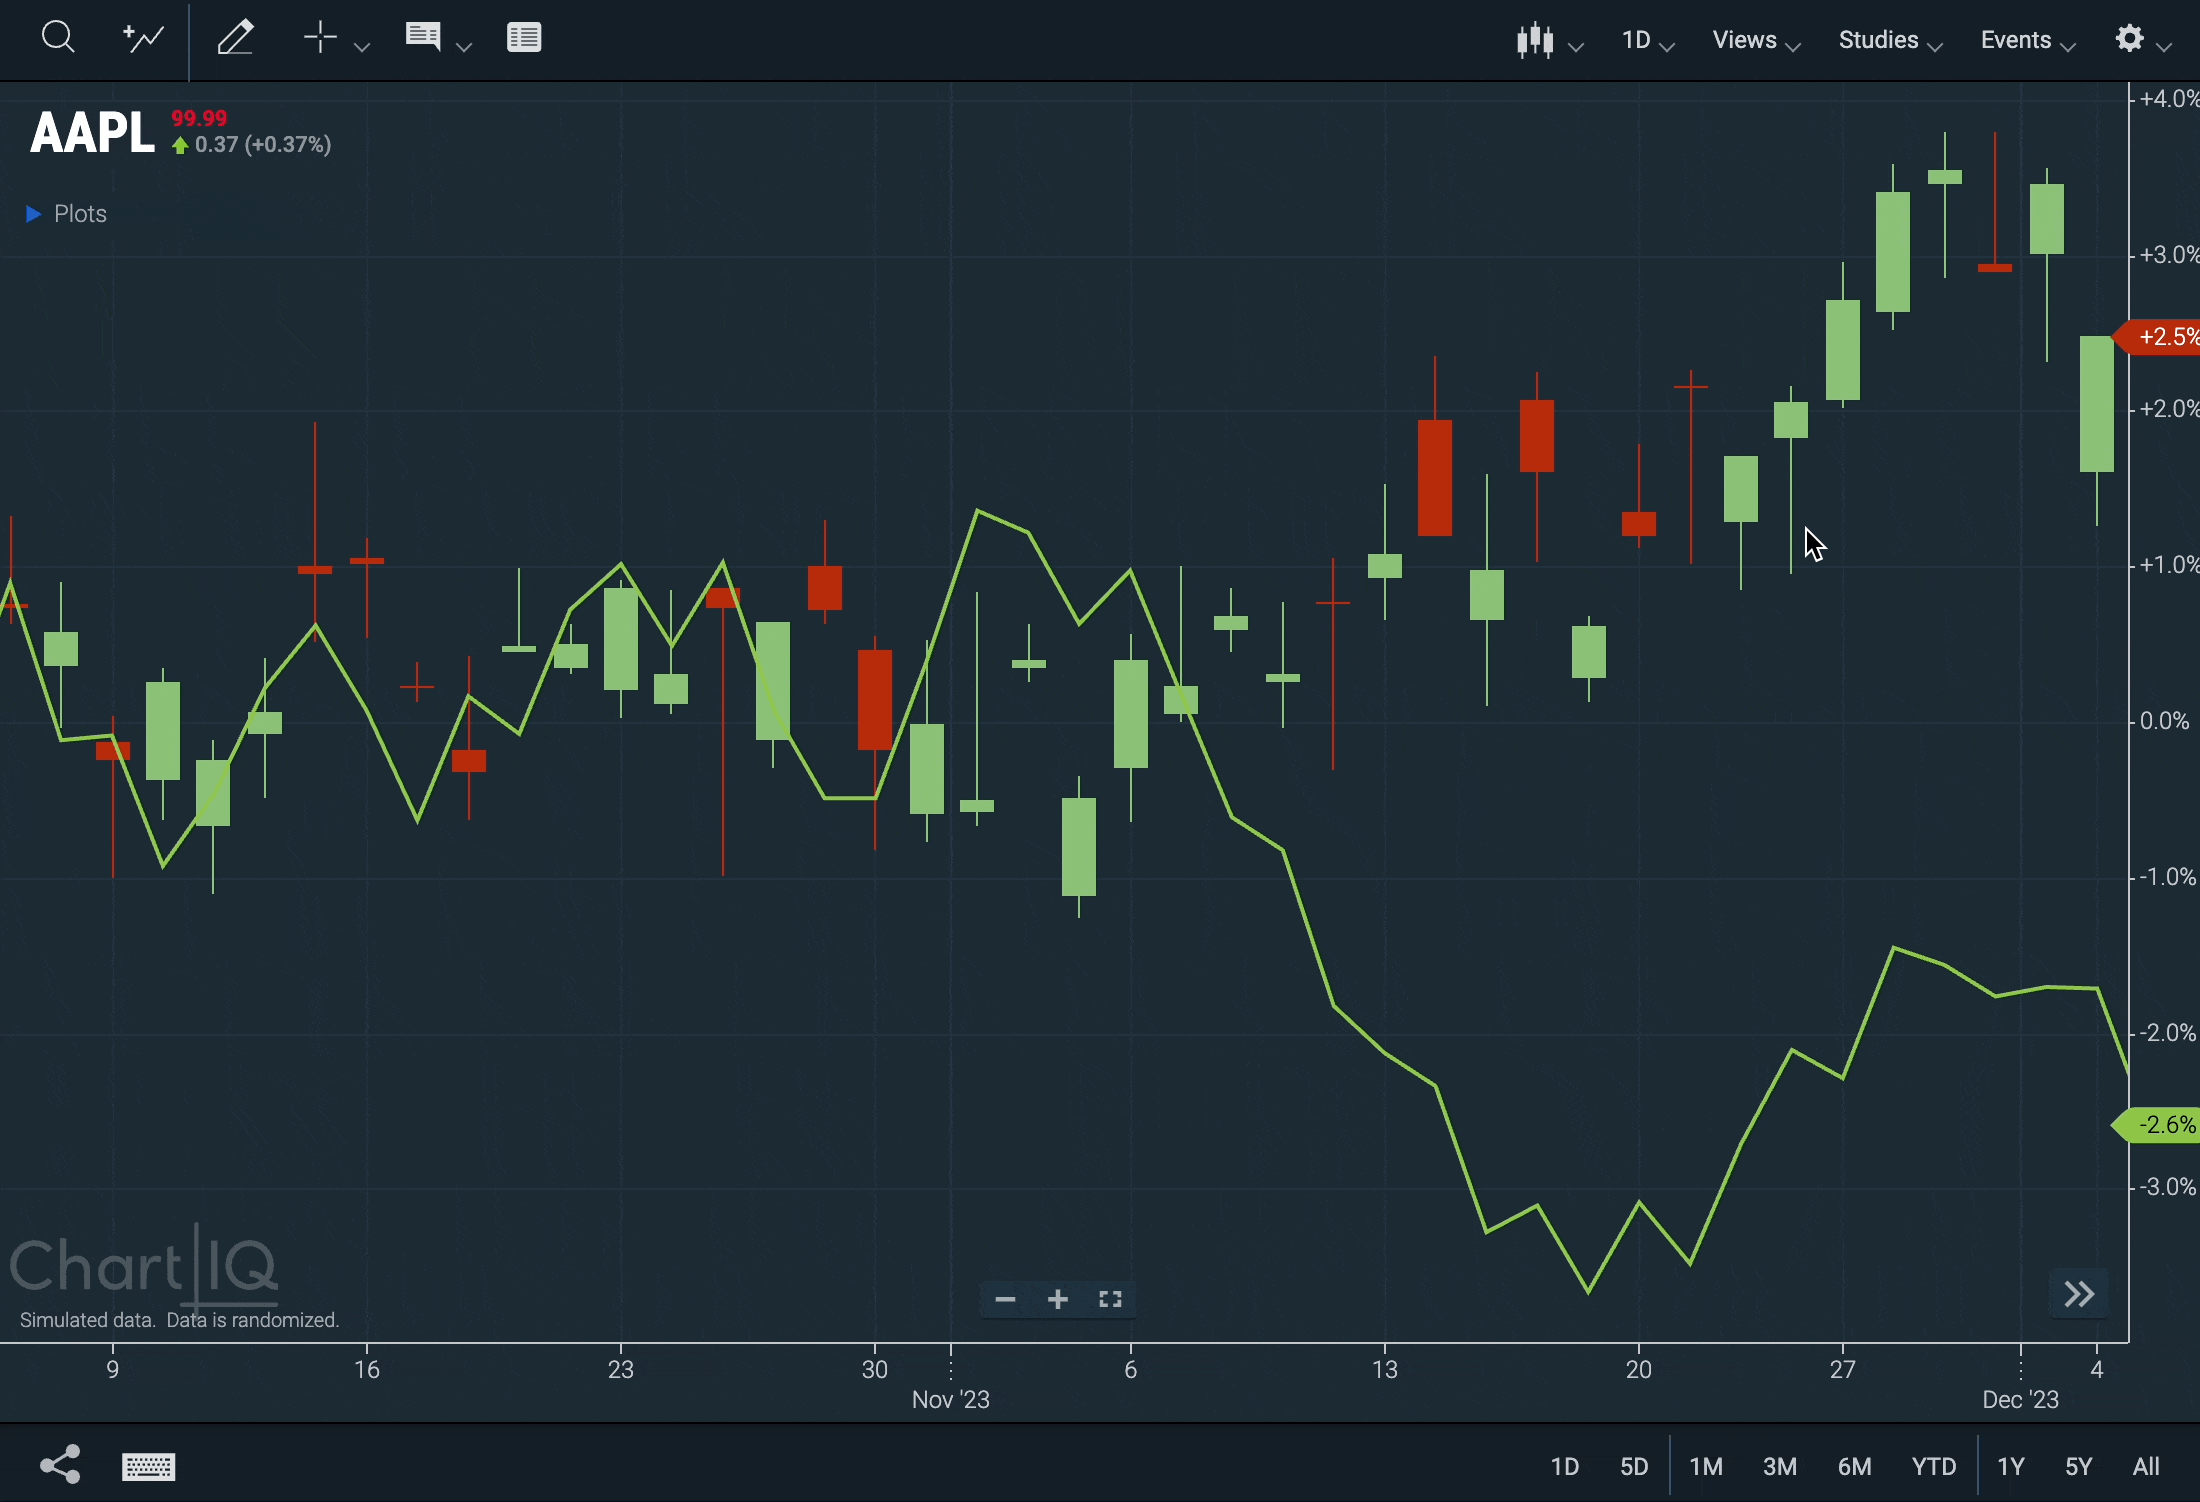Image resolution: width=2200 pixels, height=1502 pixels.
Task: Open the symbol search magnifier
Action: (58, 38)
